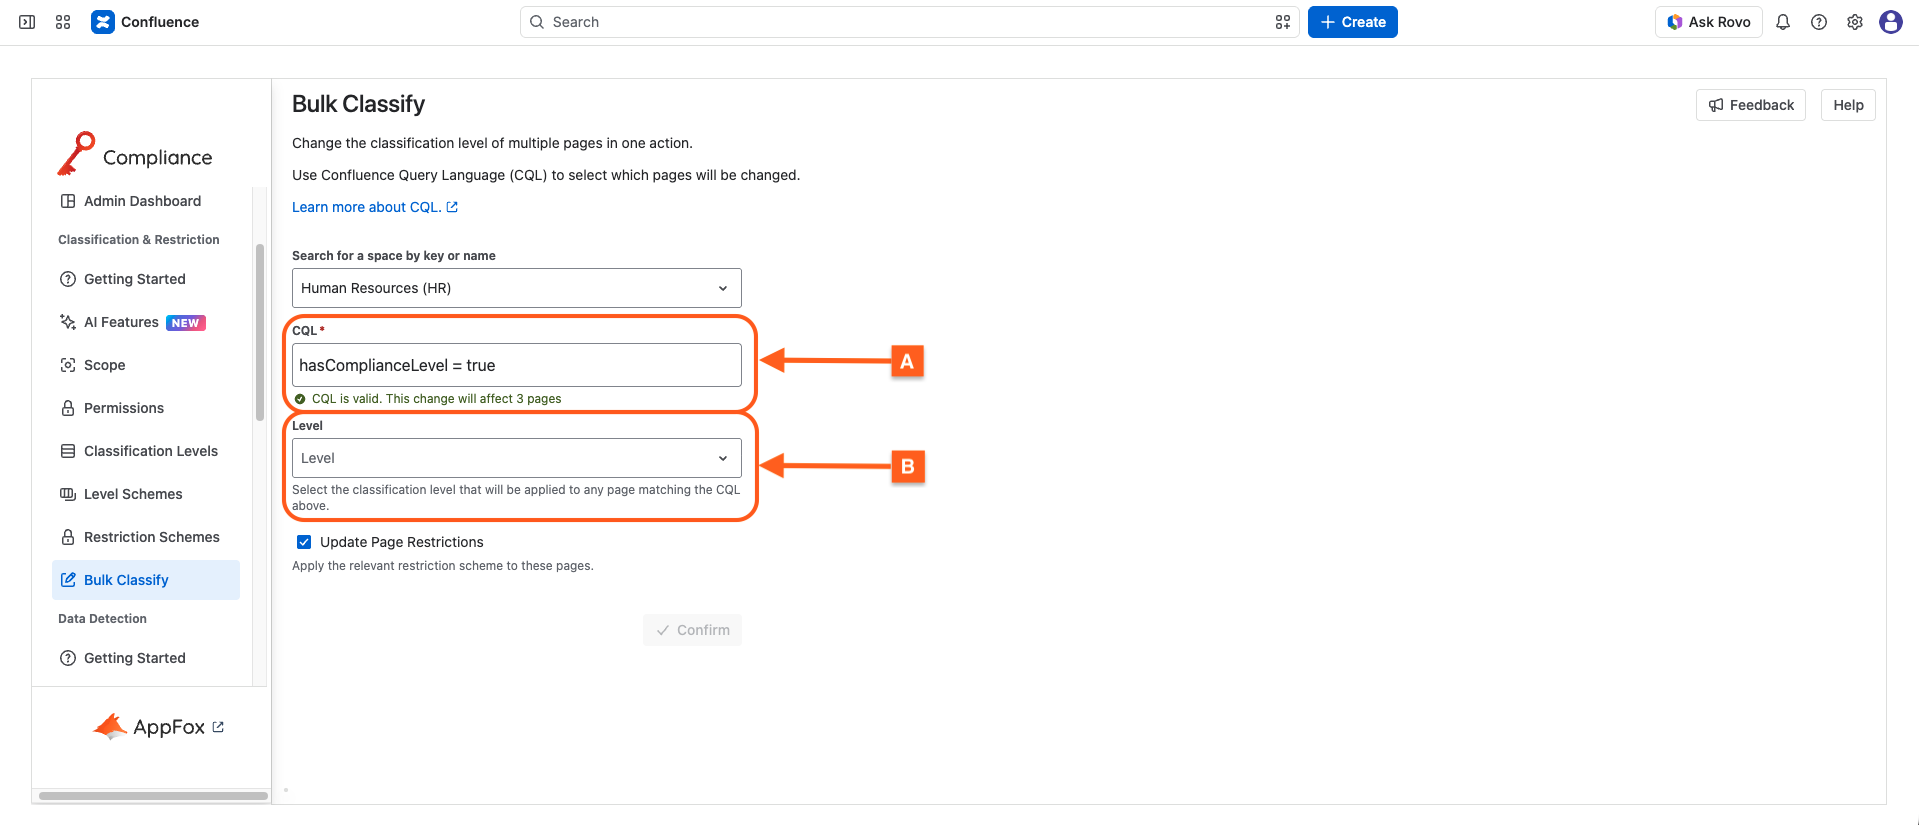Click the Confluence logo icon
The height and width of the screenshot is (825, 1919).
tap(103, 22)
